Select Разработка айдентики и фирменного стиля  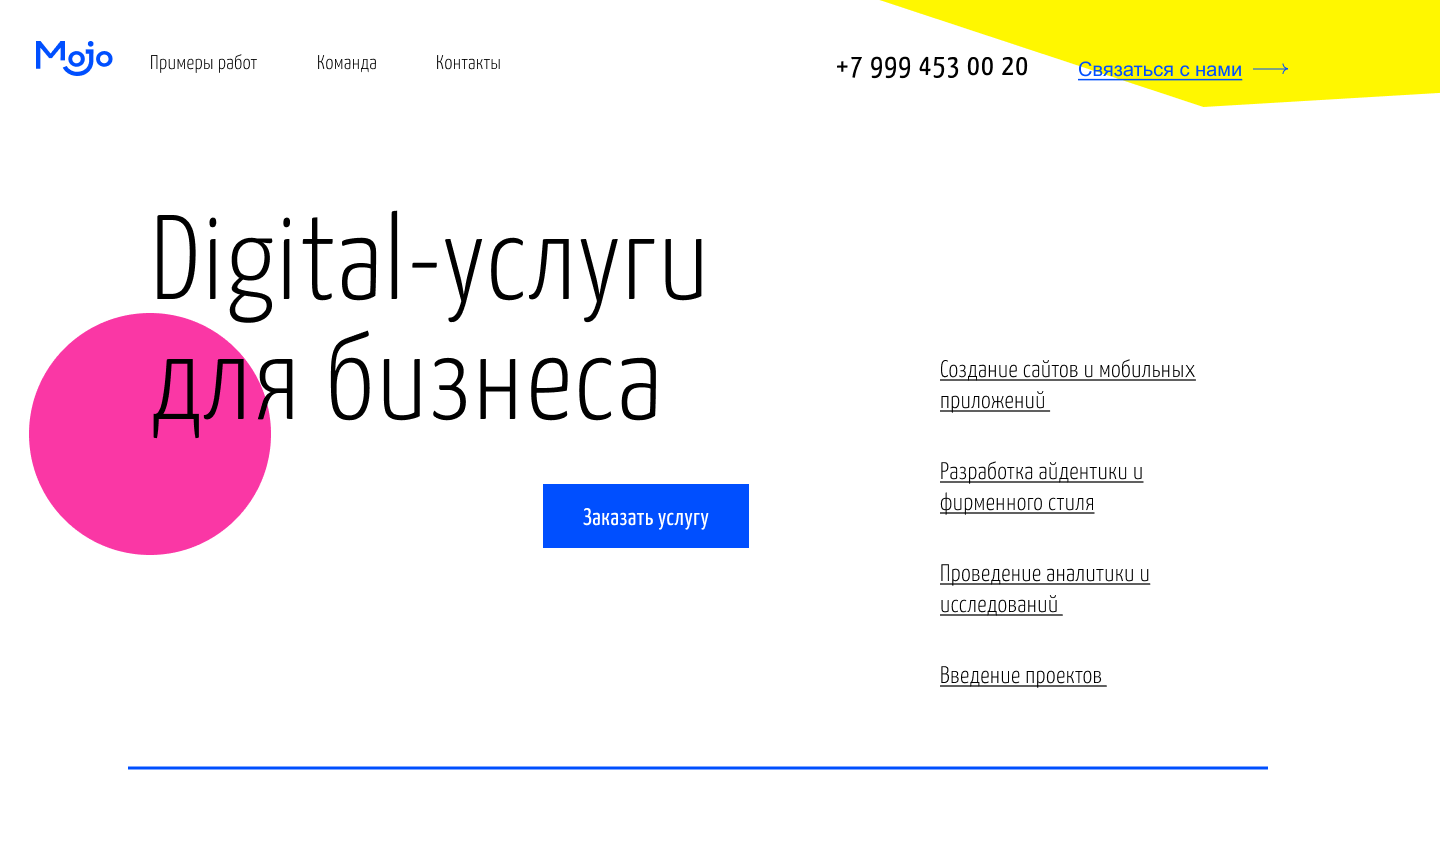(1040, 472)
